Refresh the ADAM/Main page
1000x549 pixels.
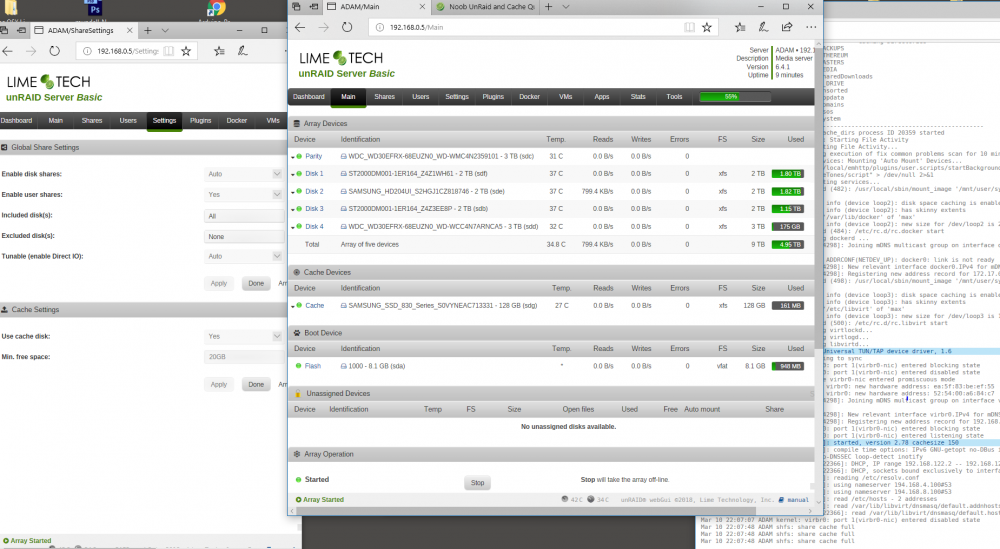(x=347, y=27)
